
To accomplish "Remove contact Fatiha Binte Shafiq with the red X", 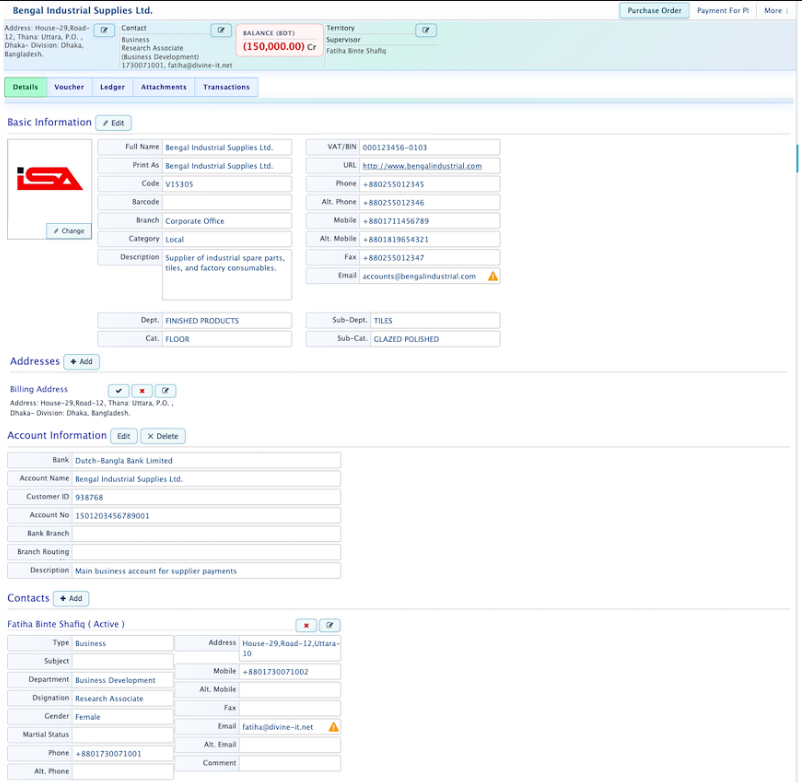I will click(306, 625).
